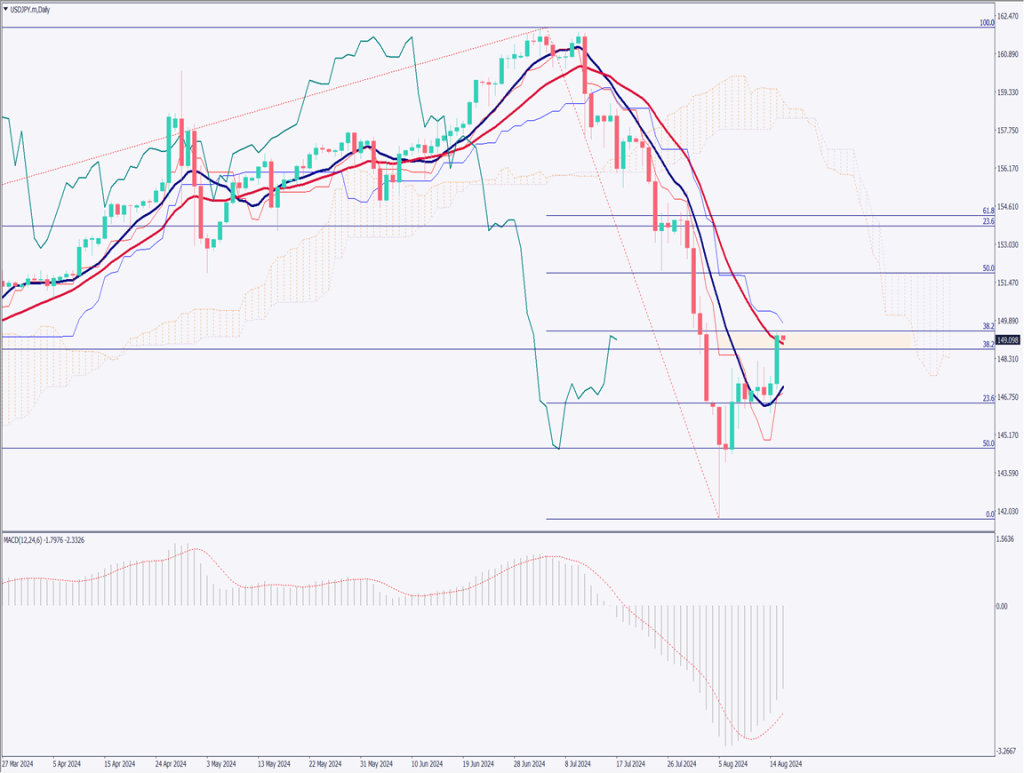Image resolution: width=1024 pixels, height=773 pixels.
Task: Click the 156.170 price scale label
Action: pyautogui.click(x=1009, y=168)
